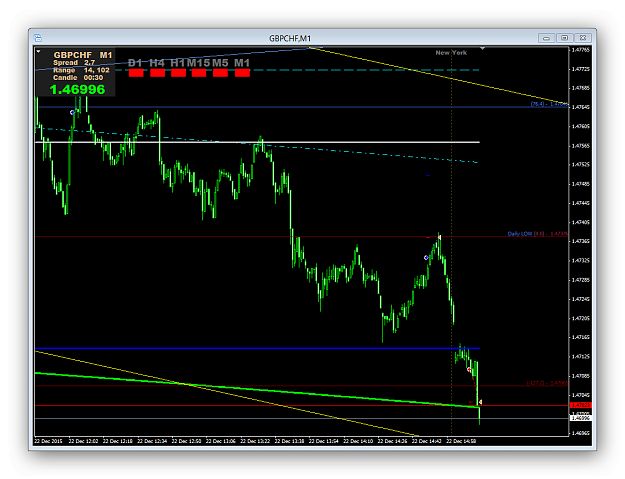Open the chart window system menu icon

[38, 38]
